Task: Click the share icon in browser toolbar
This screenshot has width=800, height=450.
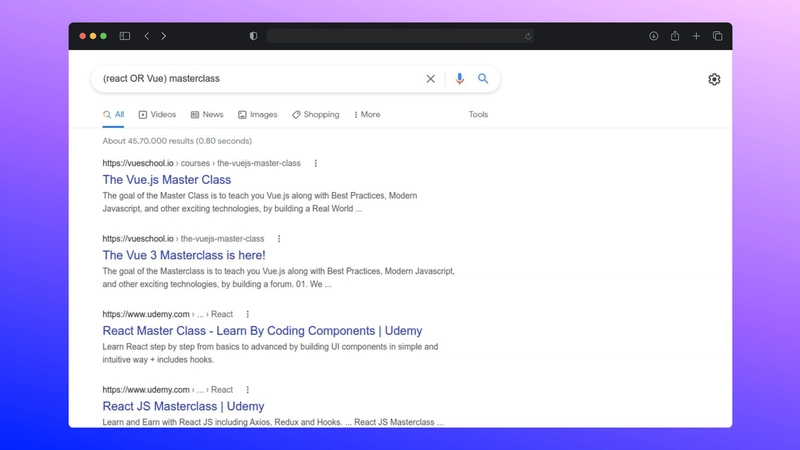Action: (x=675, y=36)
